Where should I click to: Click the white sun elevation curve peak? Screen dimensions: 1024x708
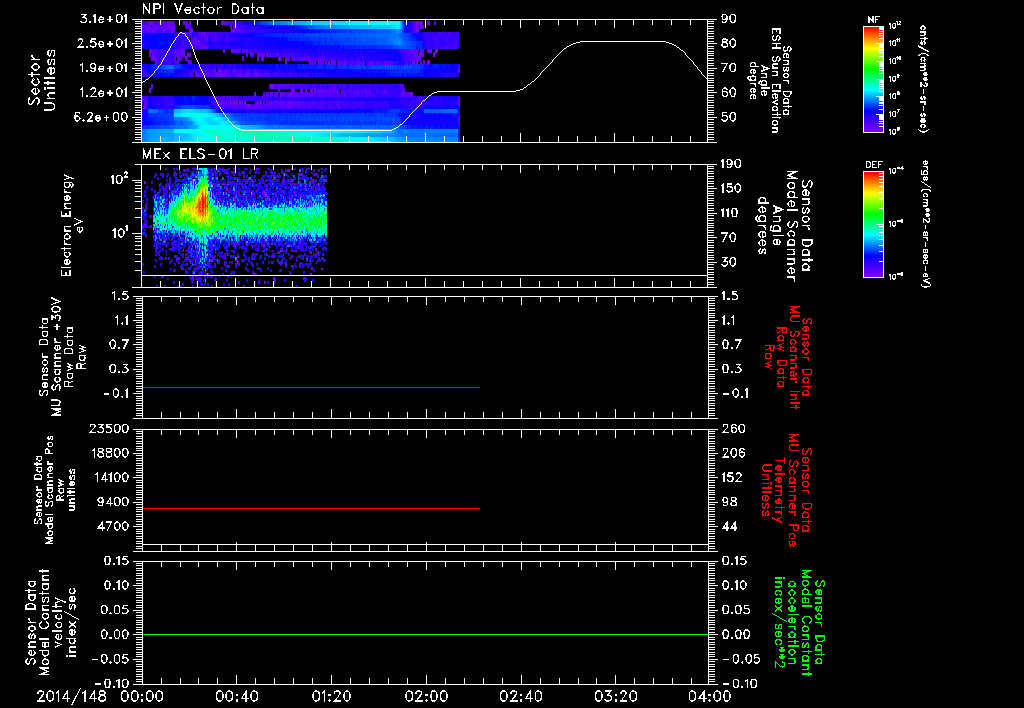182,33
